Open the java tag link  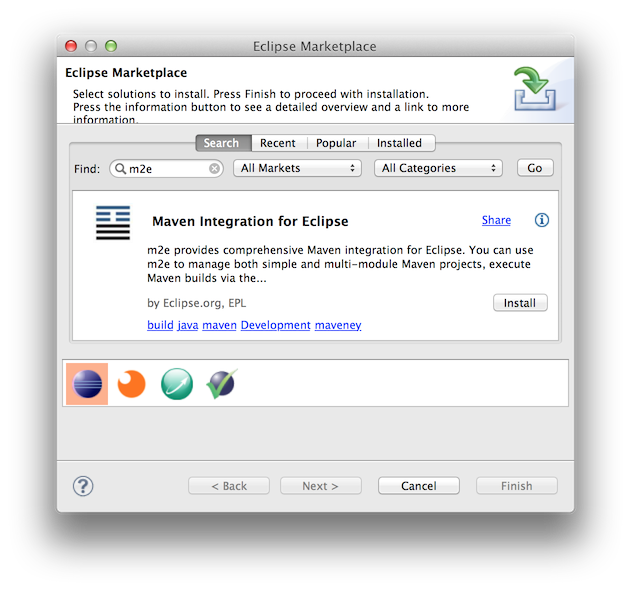coord(188,325)
